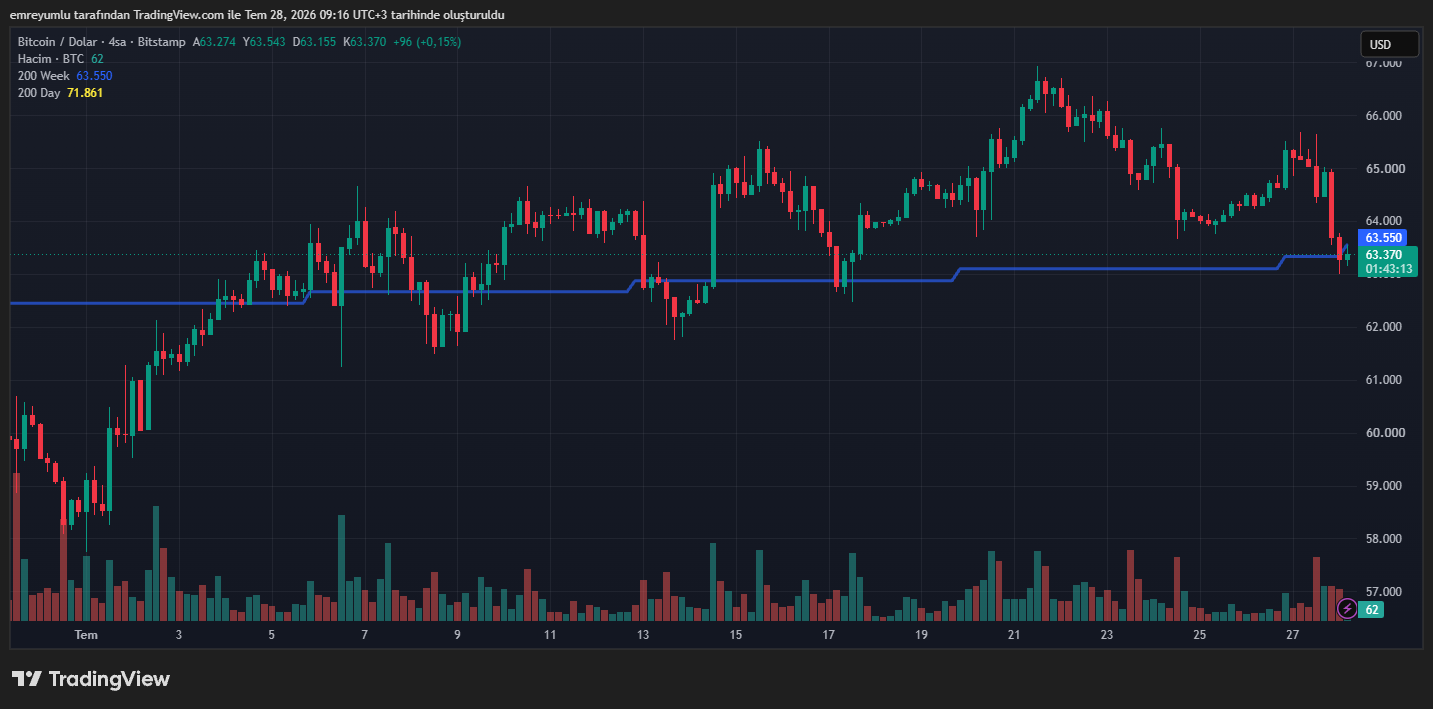Image resolution: width=1433 pixels, height=709 pixels.
Task: Click the Bitstamp exchange name in header
Action: click(x=161, y=42)
